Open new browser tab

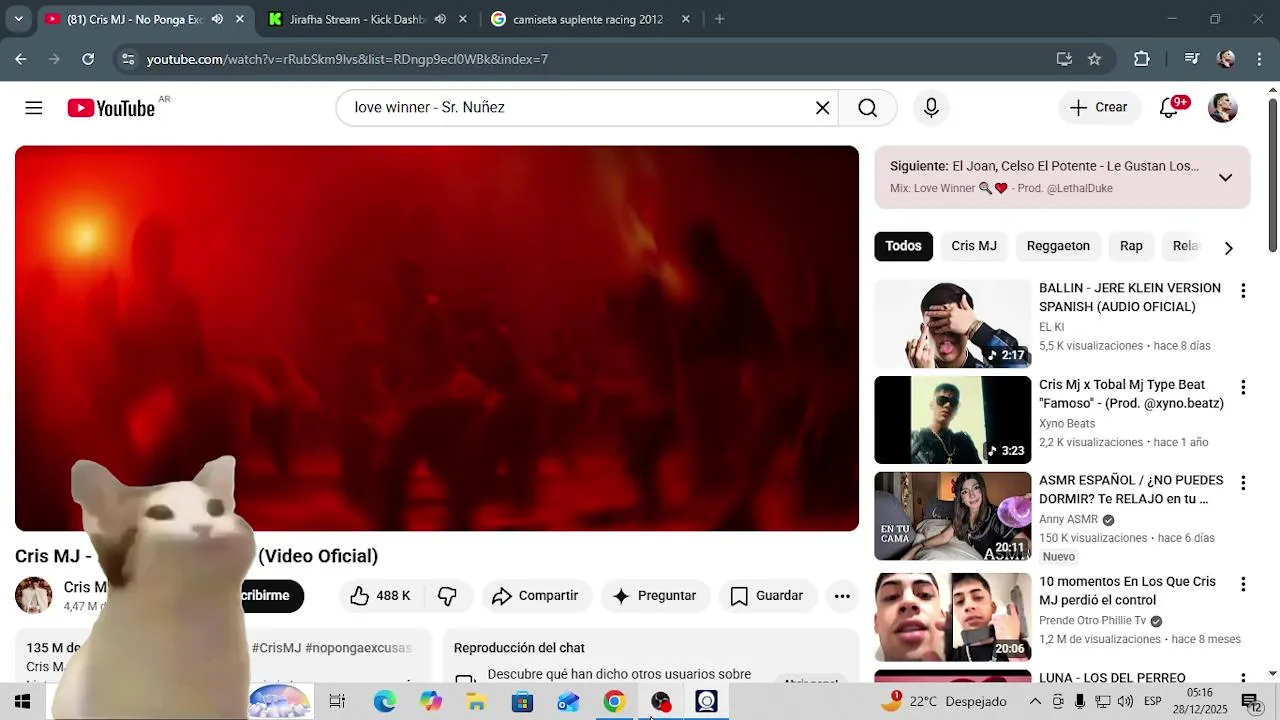tap(719, 19)
